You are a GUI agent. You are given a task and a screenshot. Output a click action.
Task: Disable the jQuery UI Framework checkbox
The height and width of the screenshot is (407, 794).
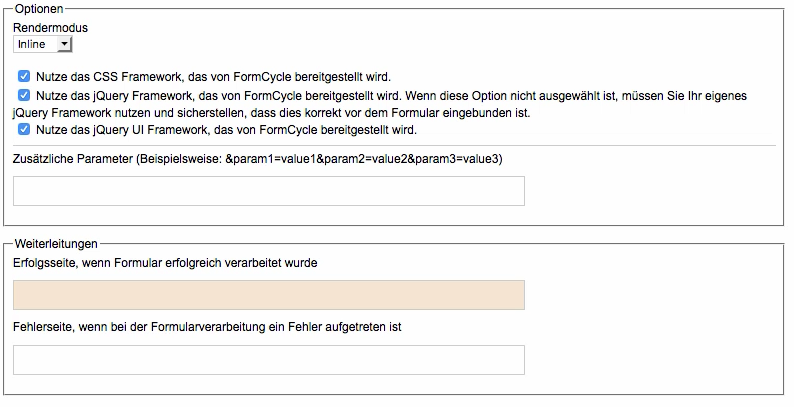click(x=24, y=129)
